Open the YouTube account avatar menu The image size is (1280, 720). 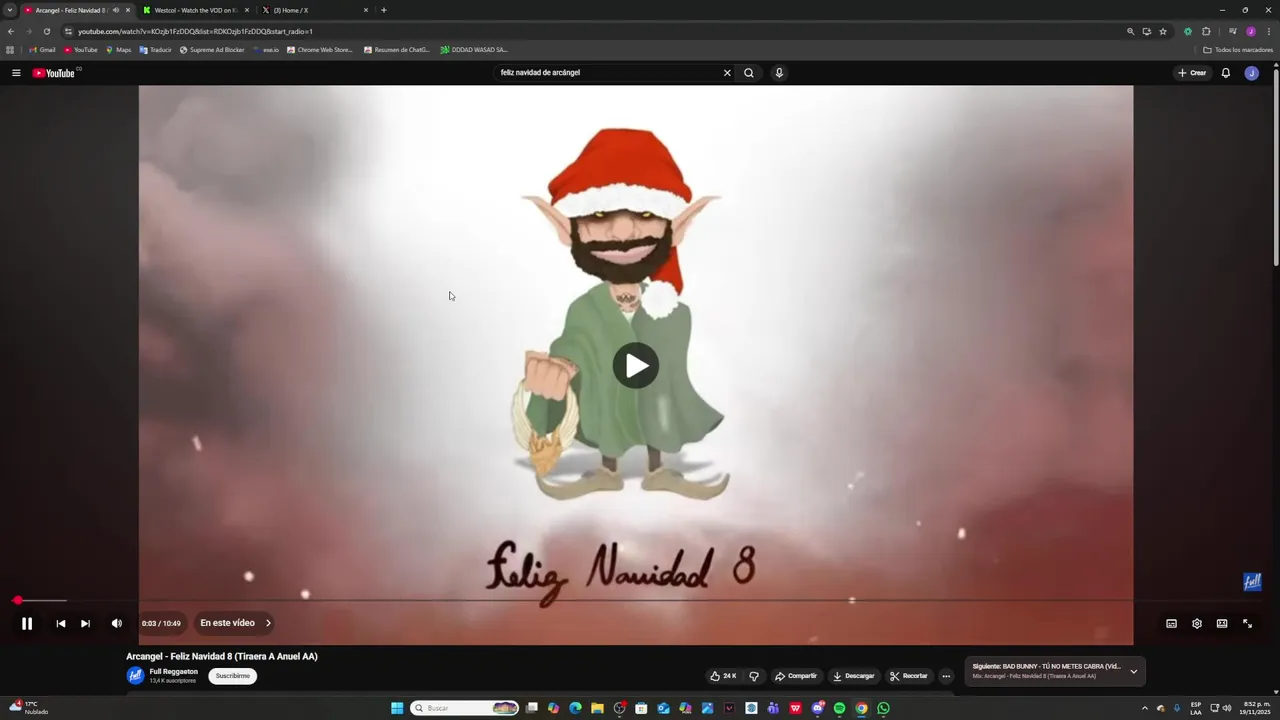tap(1251, 73)
